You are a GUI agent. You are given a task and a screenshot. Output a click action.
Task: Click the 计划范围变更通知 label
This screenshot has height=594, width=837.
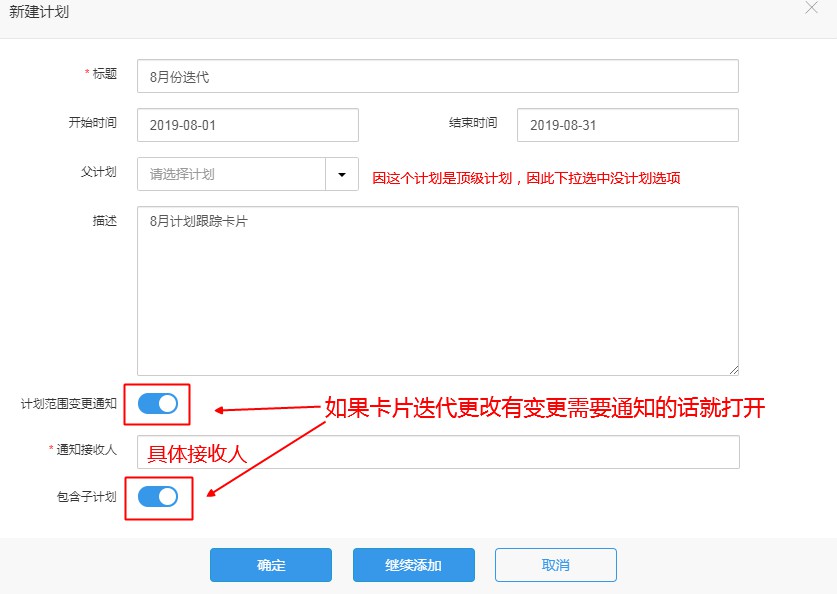(x=69, y=404)
